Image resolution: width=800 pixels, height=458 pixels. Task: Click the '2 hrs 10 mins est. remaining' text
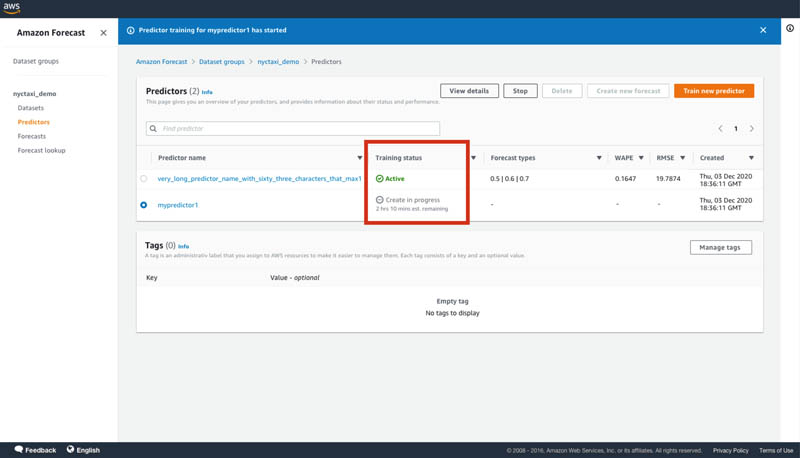coord(412,209)
